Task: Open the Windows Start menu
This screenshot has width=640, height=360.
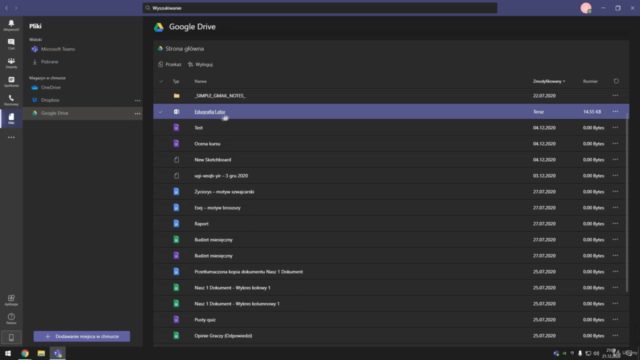Action: [x=8, y=353]
